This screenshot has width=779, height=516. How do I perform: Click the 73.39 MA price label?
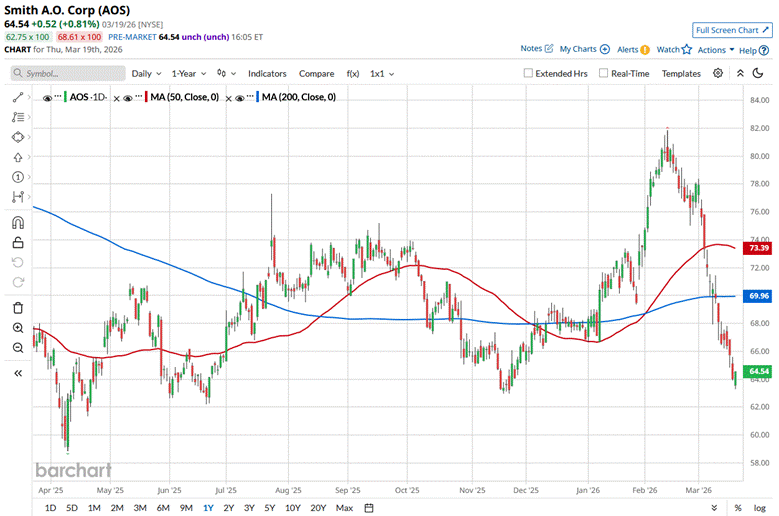[x=758, y=248]
